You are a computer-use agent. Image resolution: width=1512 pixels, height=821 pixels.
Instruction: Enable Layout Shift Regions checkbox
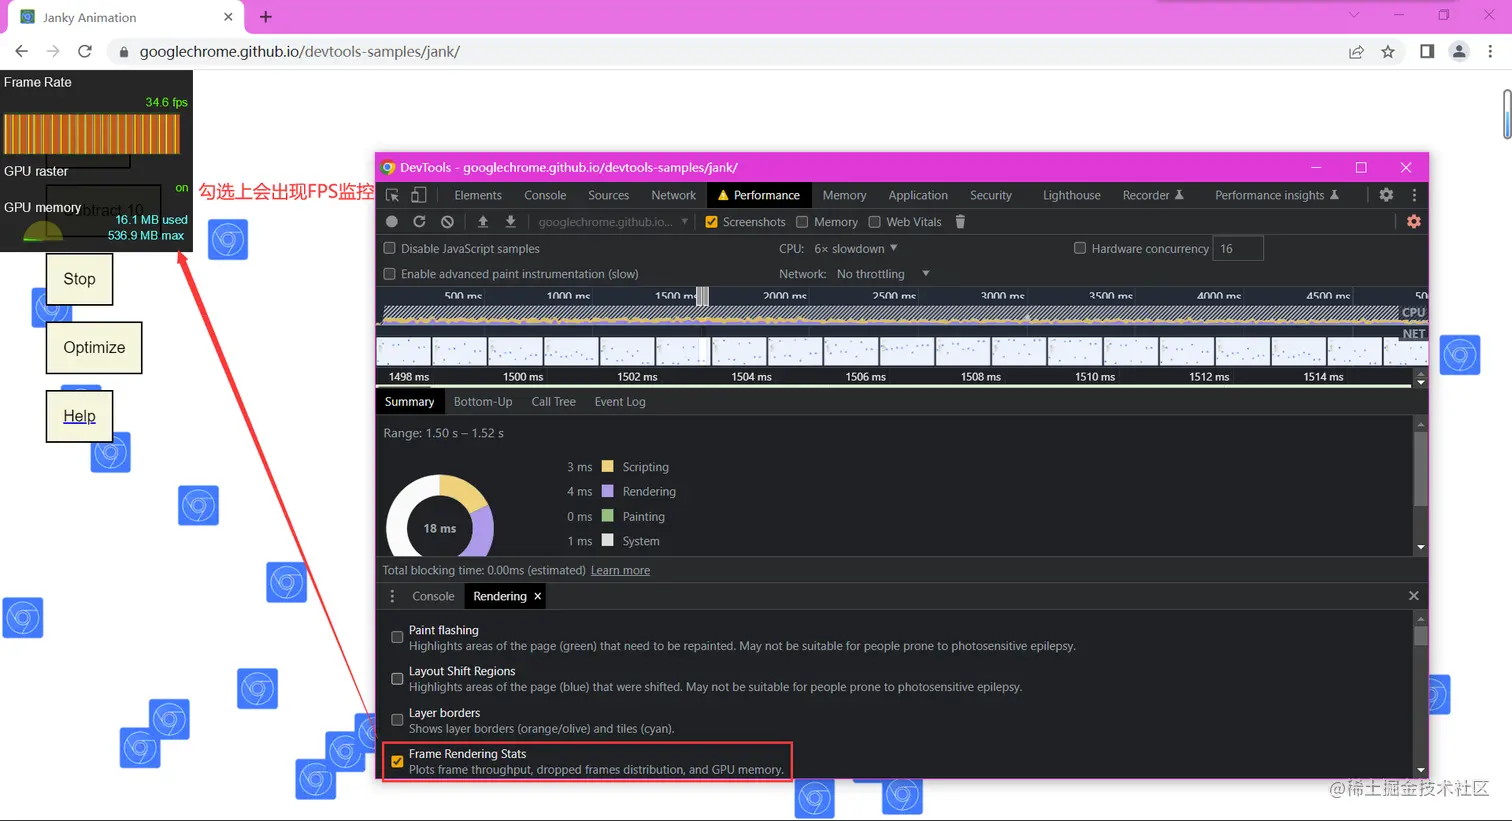click(x=397, y=679)
